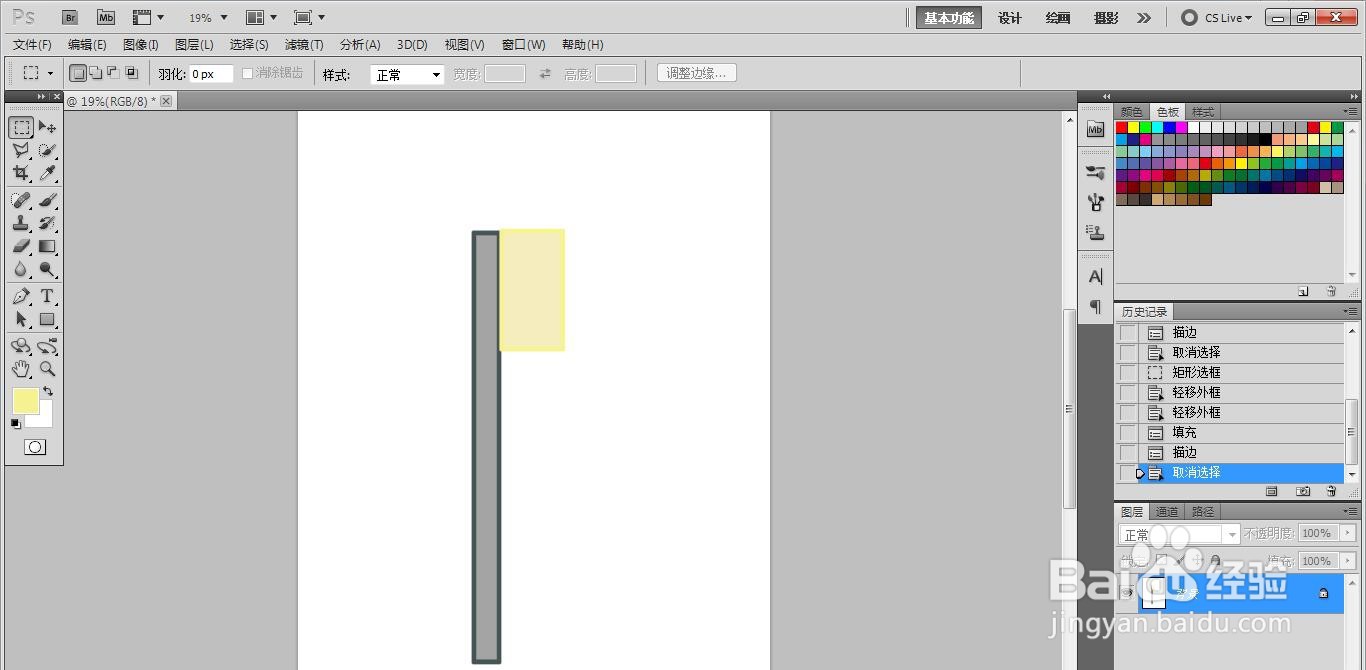Image resolution: width=1366 pixels, height=670 pixels.
Task: Enable the anti-alias (消除锯齿) checkbox
Action: coord(248,74)
